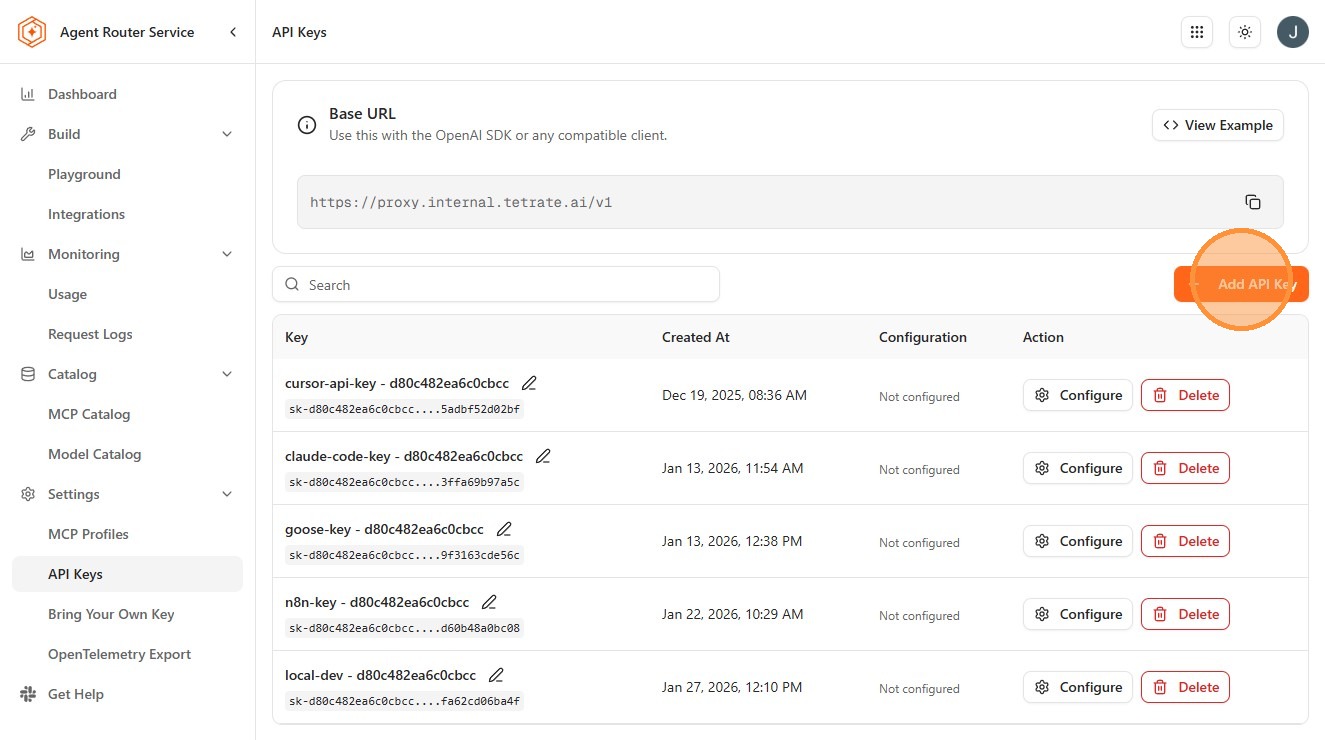This screenshot has width=1325, height=740.
Task: Collapse the sidebar with the chevron arrow
Action: coord(233,32)
